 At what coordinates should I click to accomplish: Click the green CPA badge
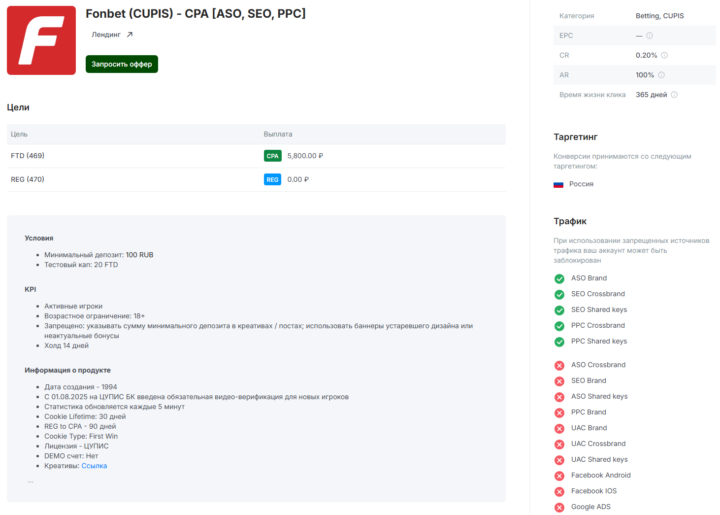(x=273, y=156)
